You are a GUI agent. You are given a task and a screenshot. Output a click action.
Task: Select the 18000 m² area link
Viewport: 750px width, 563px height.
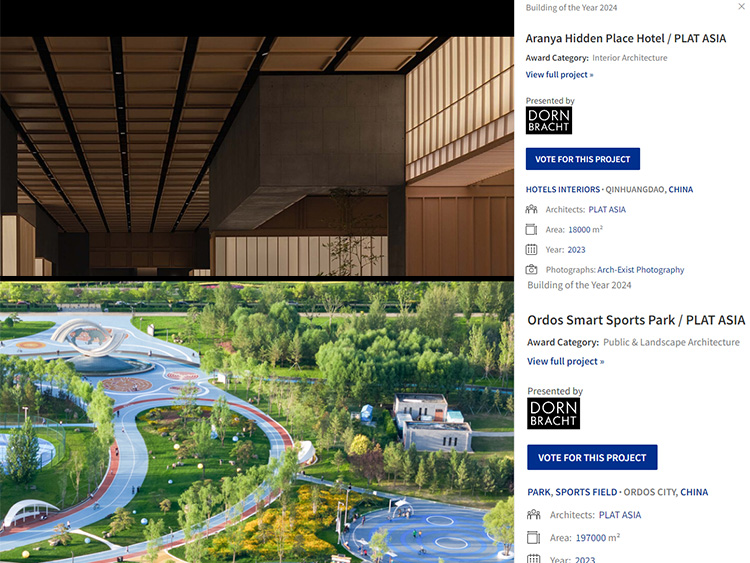coord(585,230)
